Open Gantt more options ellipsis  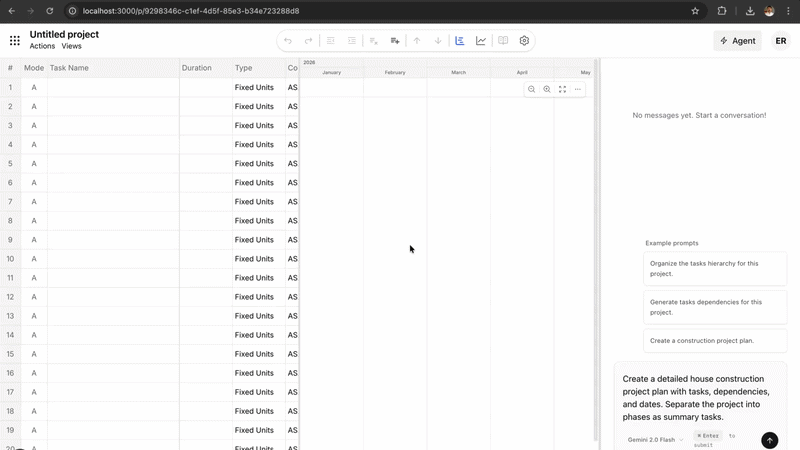pos(578,89)
